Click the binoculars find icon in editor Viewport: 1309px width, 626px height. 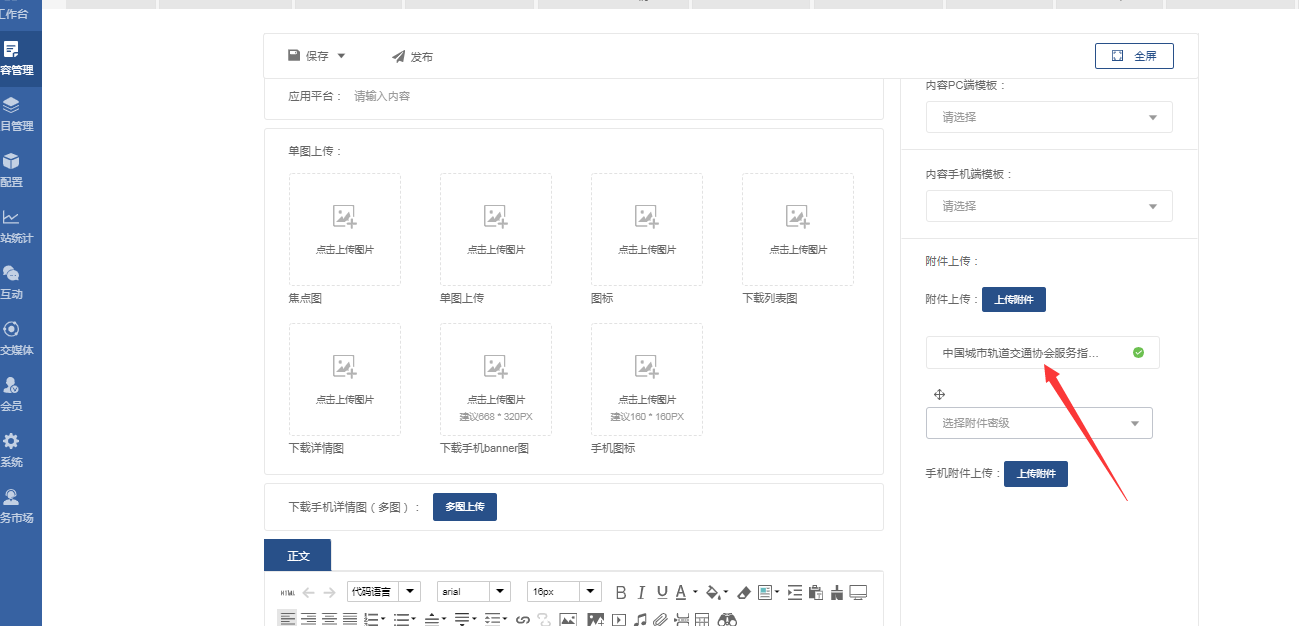click(727, 619)
